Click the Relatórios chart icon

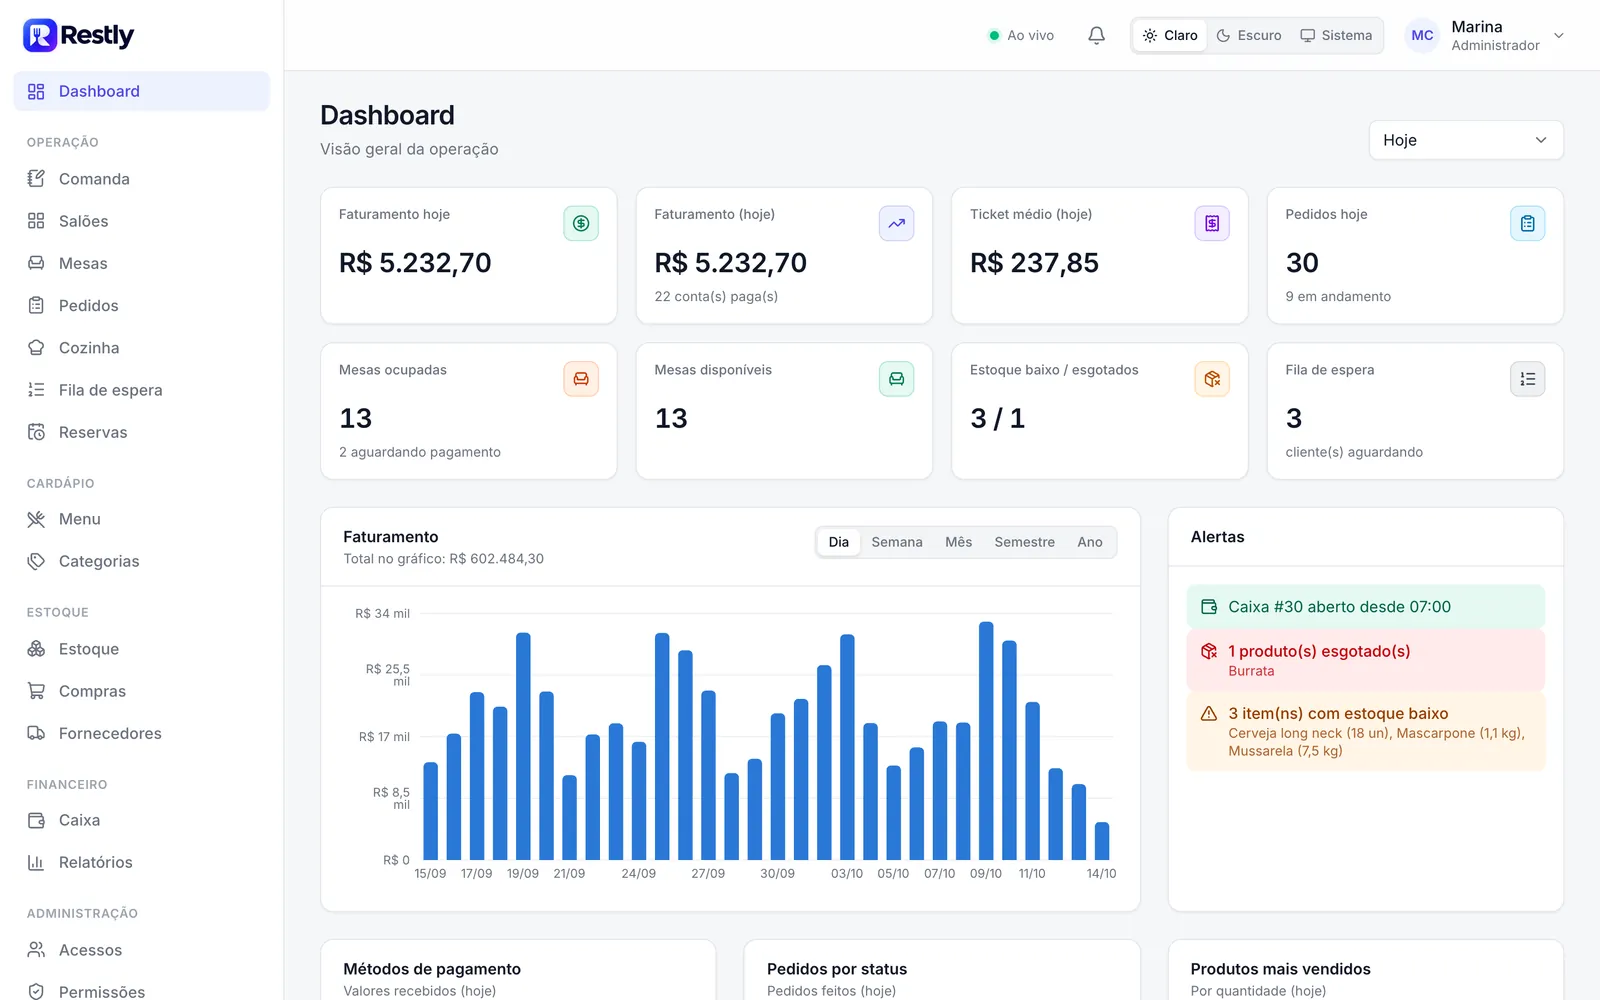(x=36, y=862)
